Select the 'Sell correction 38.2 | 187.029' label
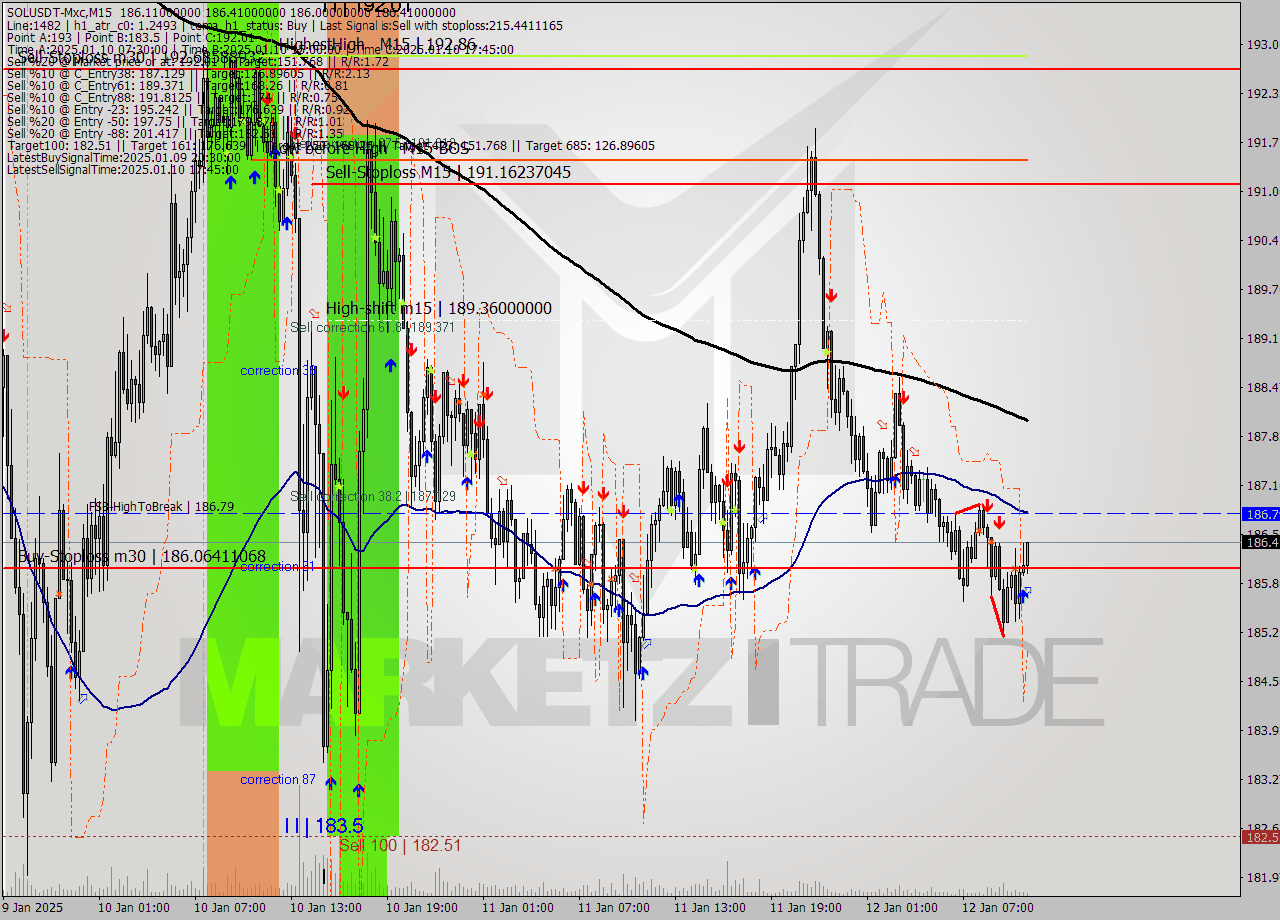1280x920 pixels. (x=372, y=496)
